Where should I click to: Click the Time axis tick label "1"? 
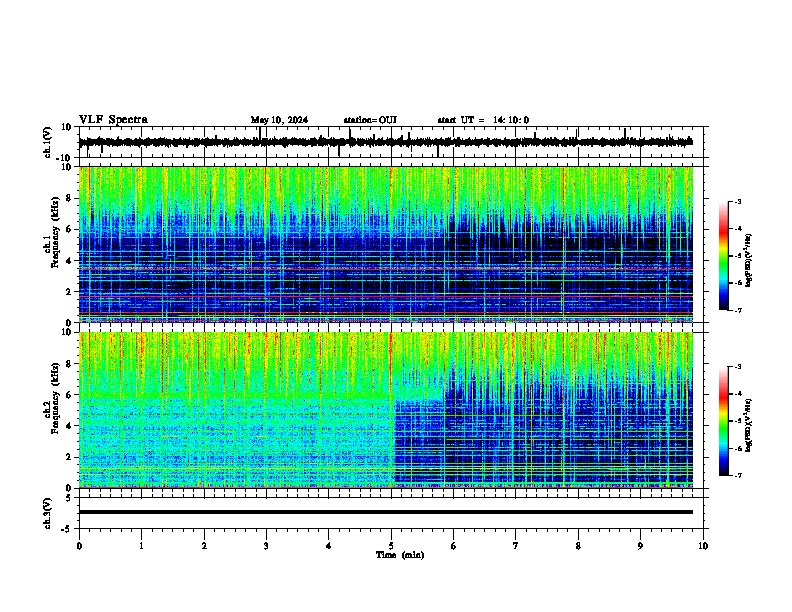coord(141,546)
